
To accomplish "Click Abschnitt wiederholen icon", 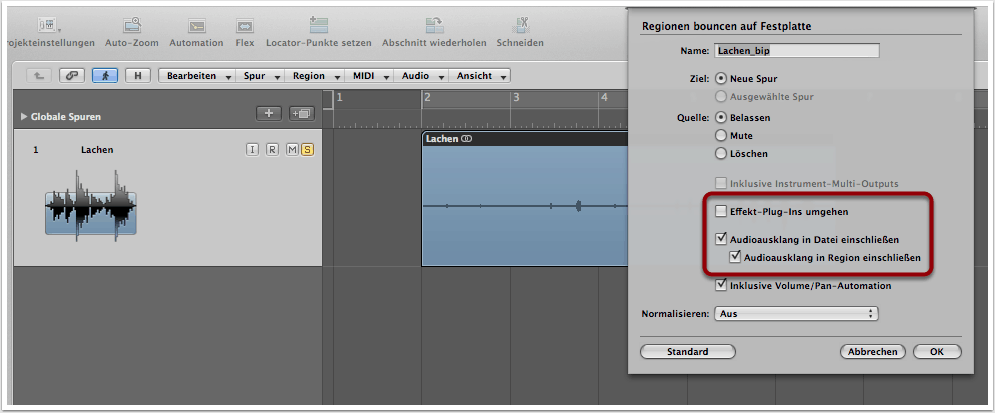I will point(435,25).
